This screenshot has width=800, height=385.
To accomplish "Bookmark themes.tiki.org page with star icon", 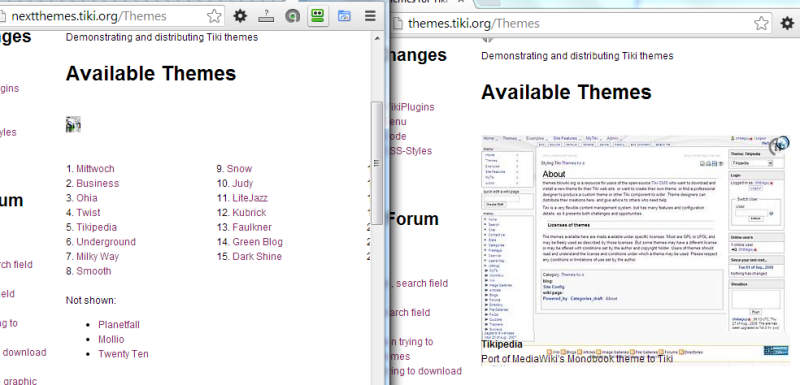I will tap(761, 23).
